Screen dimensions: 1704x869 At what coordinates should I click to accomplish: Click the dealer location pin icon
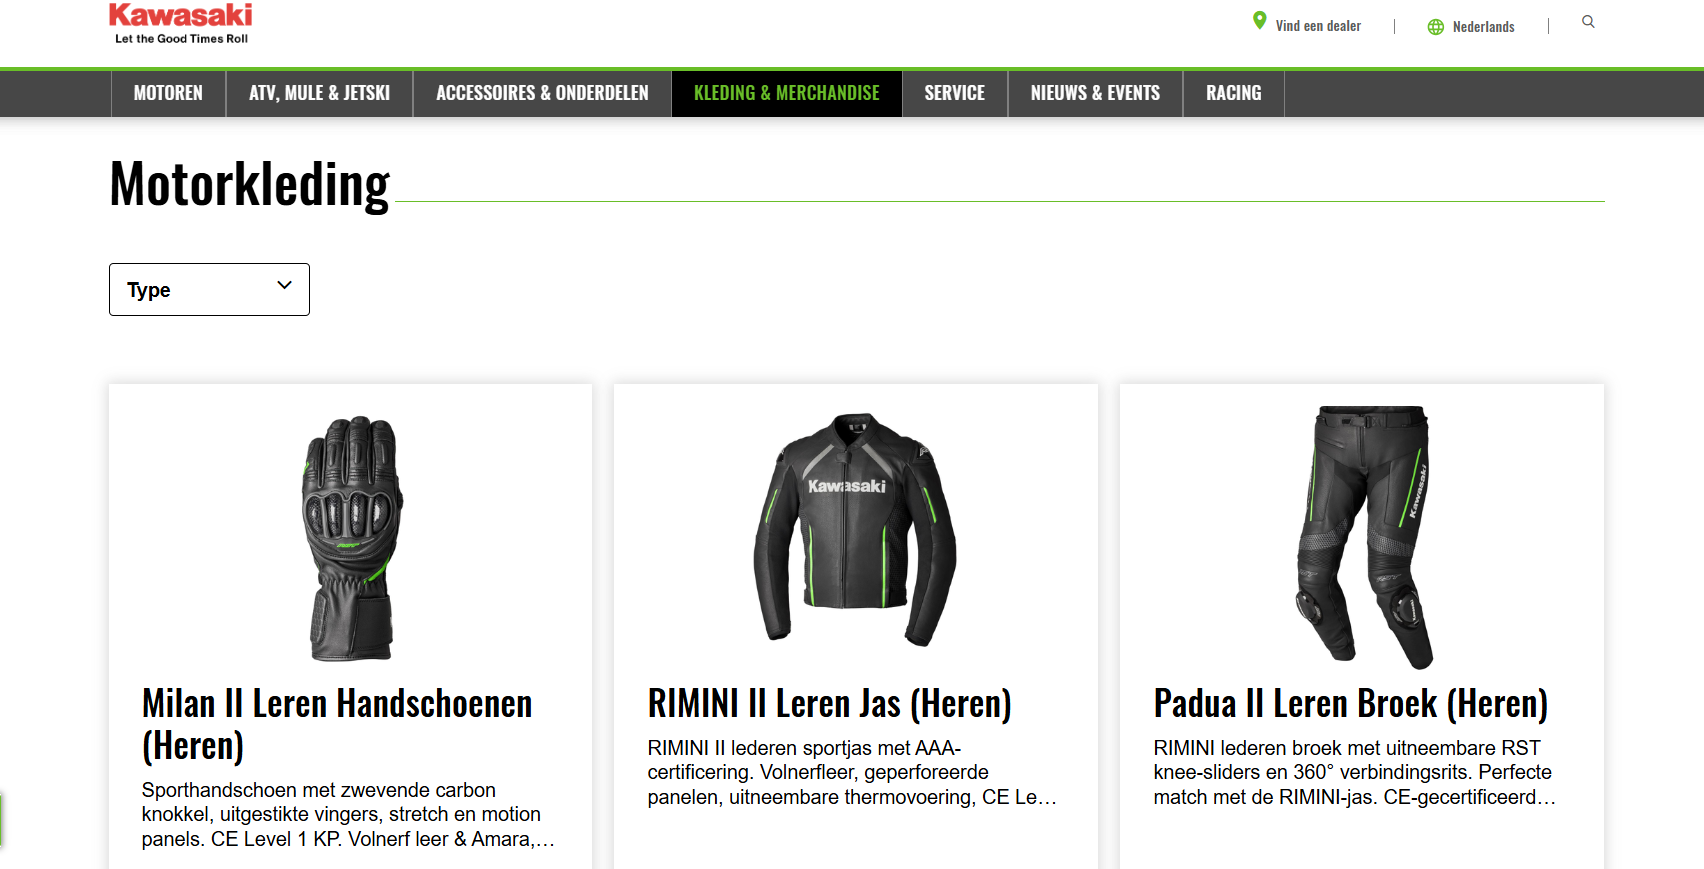(1260, 21)
